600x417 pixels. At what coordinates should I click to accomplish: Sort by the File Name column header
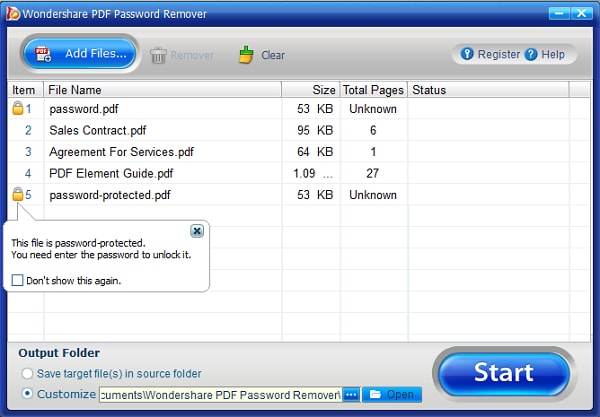pos(163,90)
